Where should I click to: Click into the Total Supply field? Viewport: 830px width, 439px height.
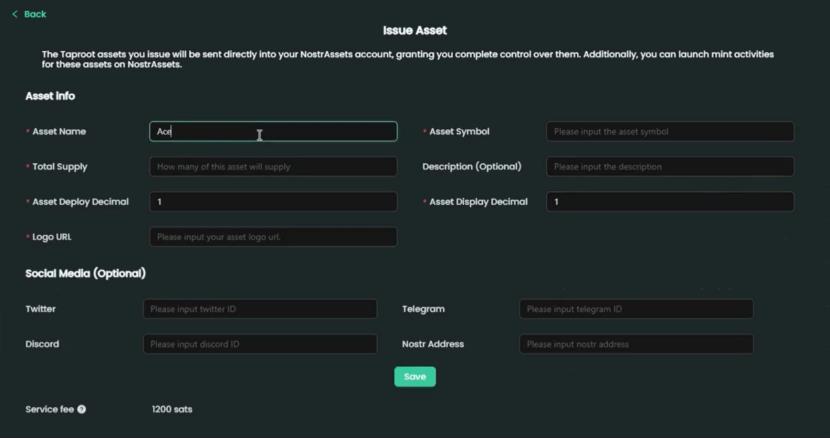click(x=273, y=167)
